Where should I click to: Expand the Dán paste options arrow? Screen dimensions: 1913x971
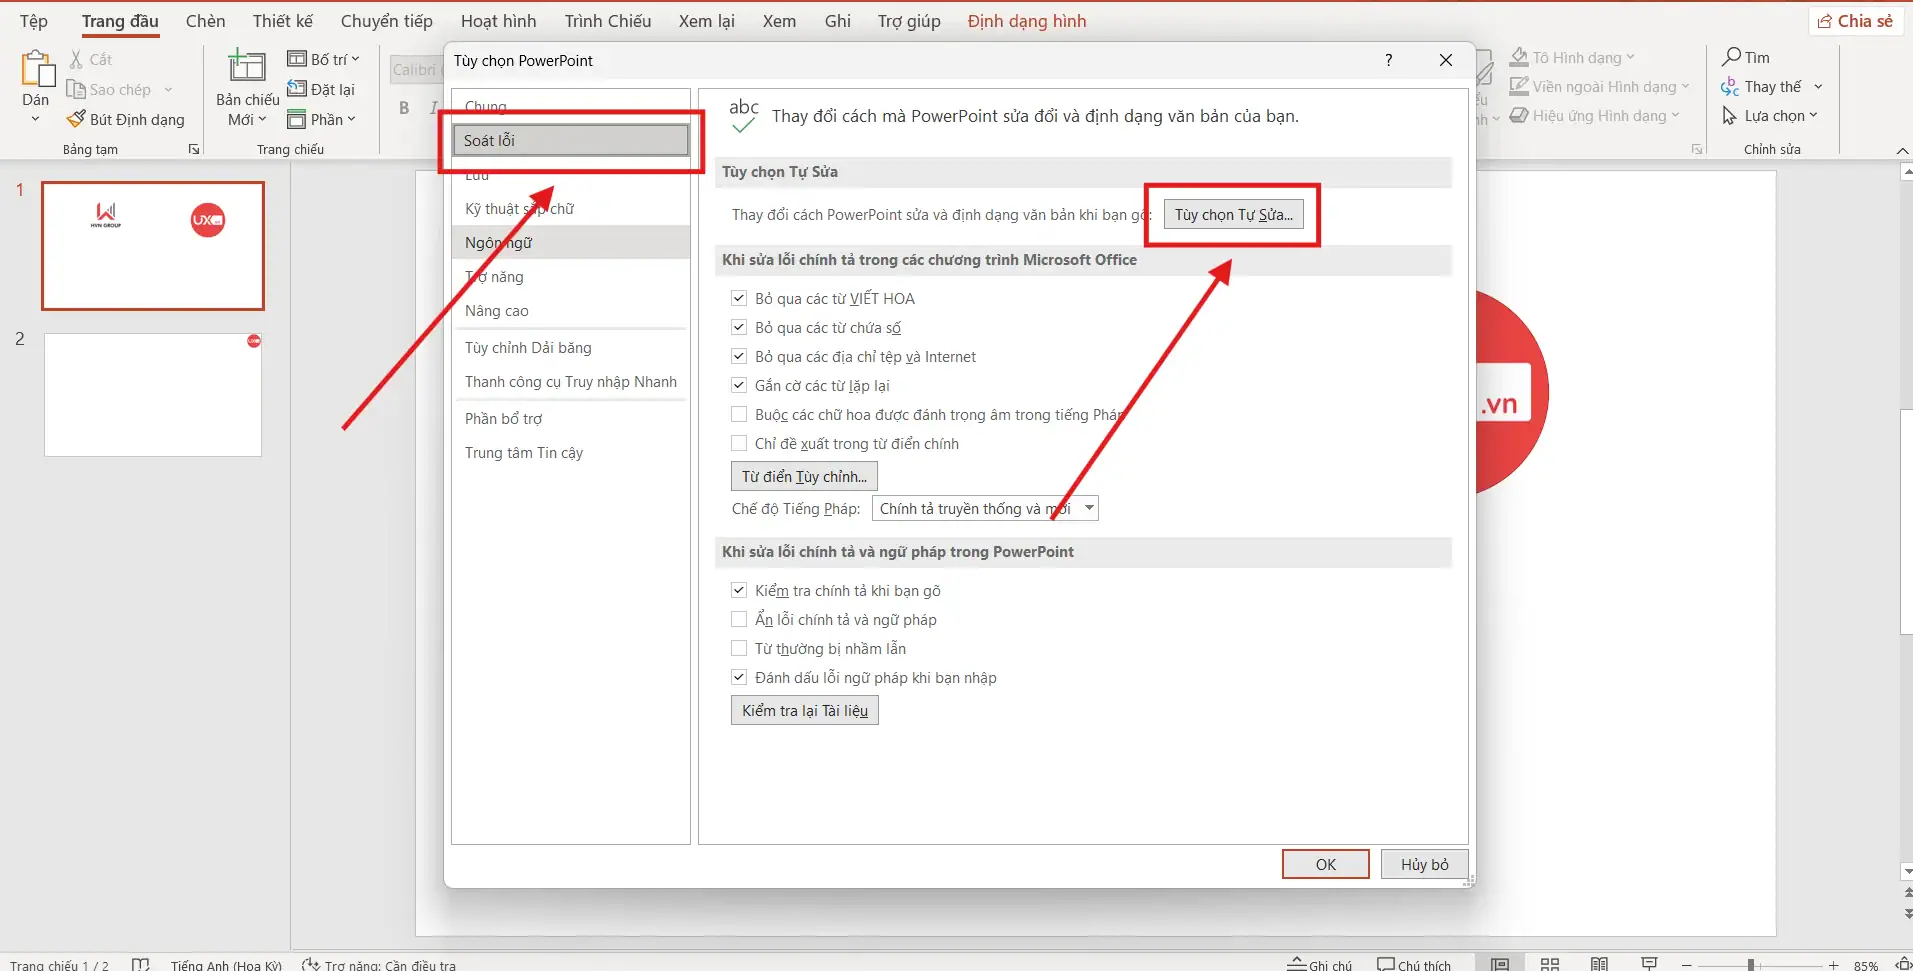pyautogui.click(x=36, y=119)
